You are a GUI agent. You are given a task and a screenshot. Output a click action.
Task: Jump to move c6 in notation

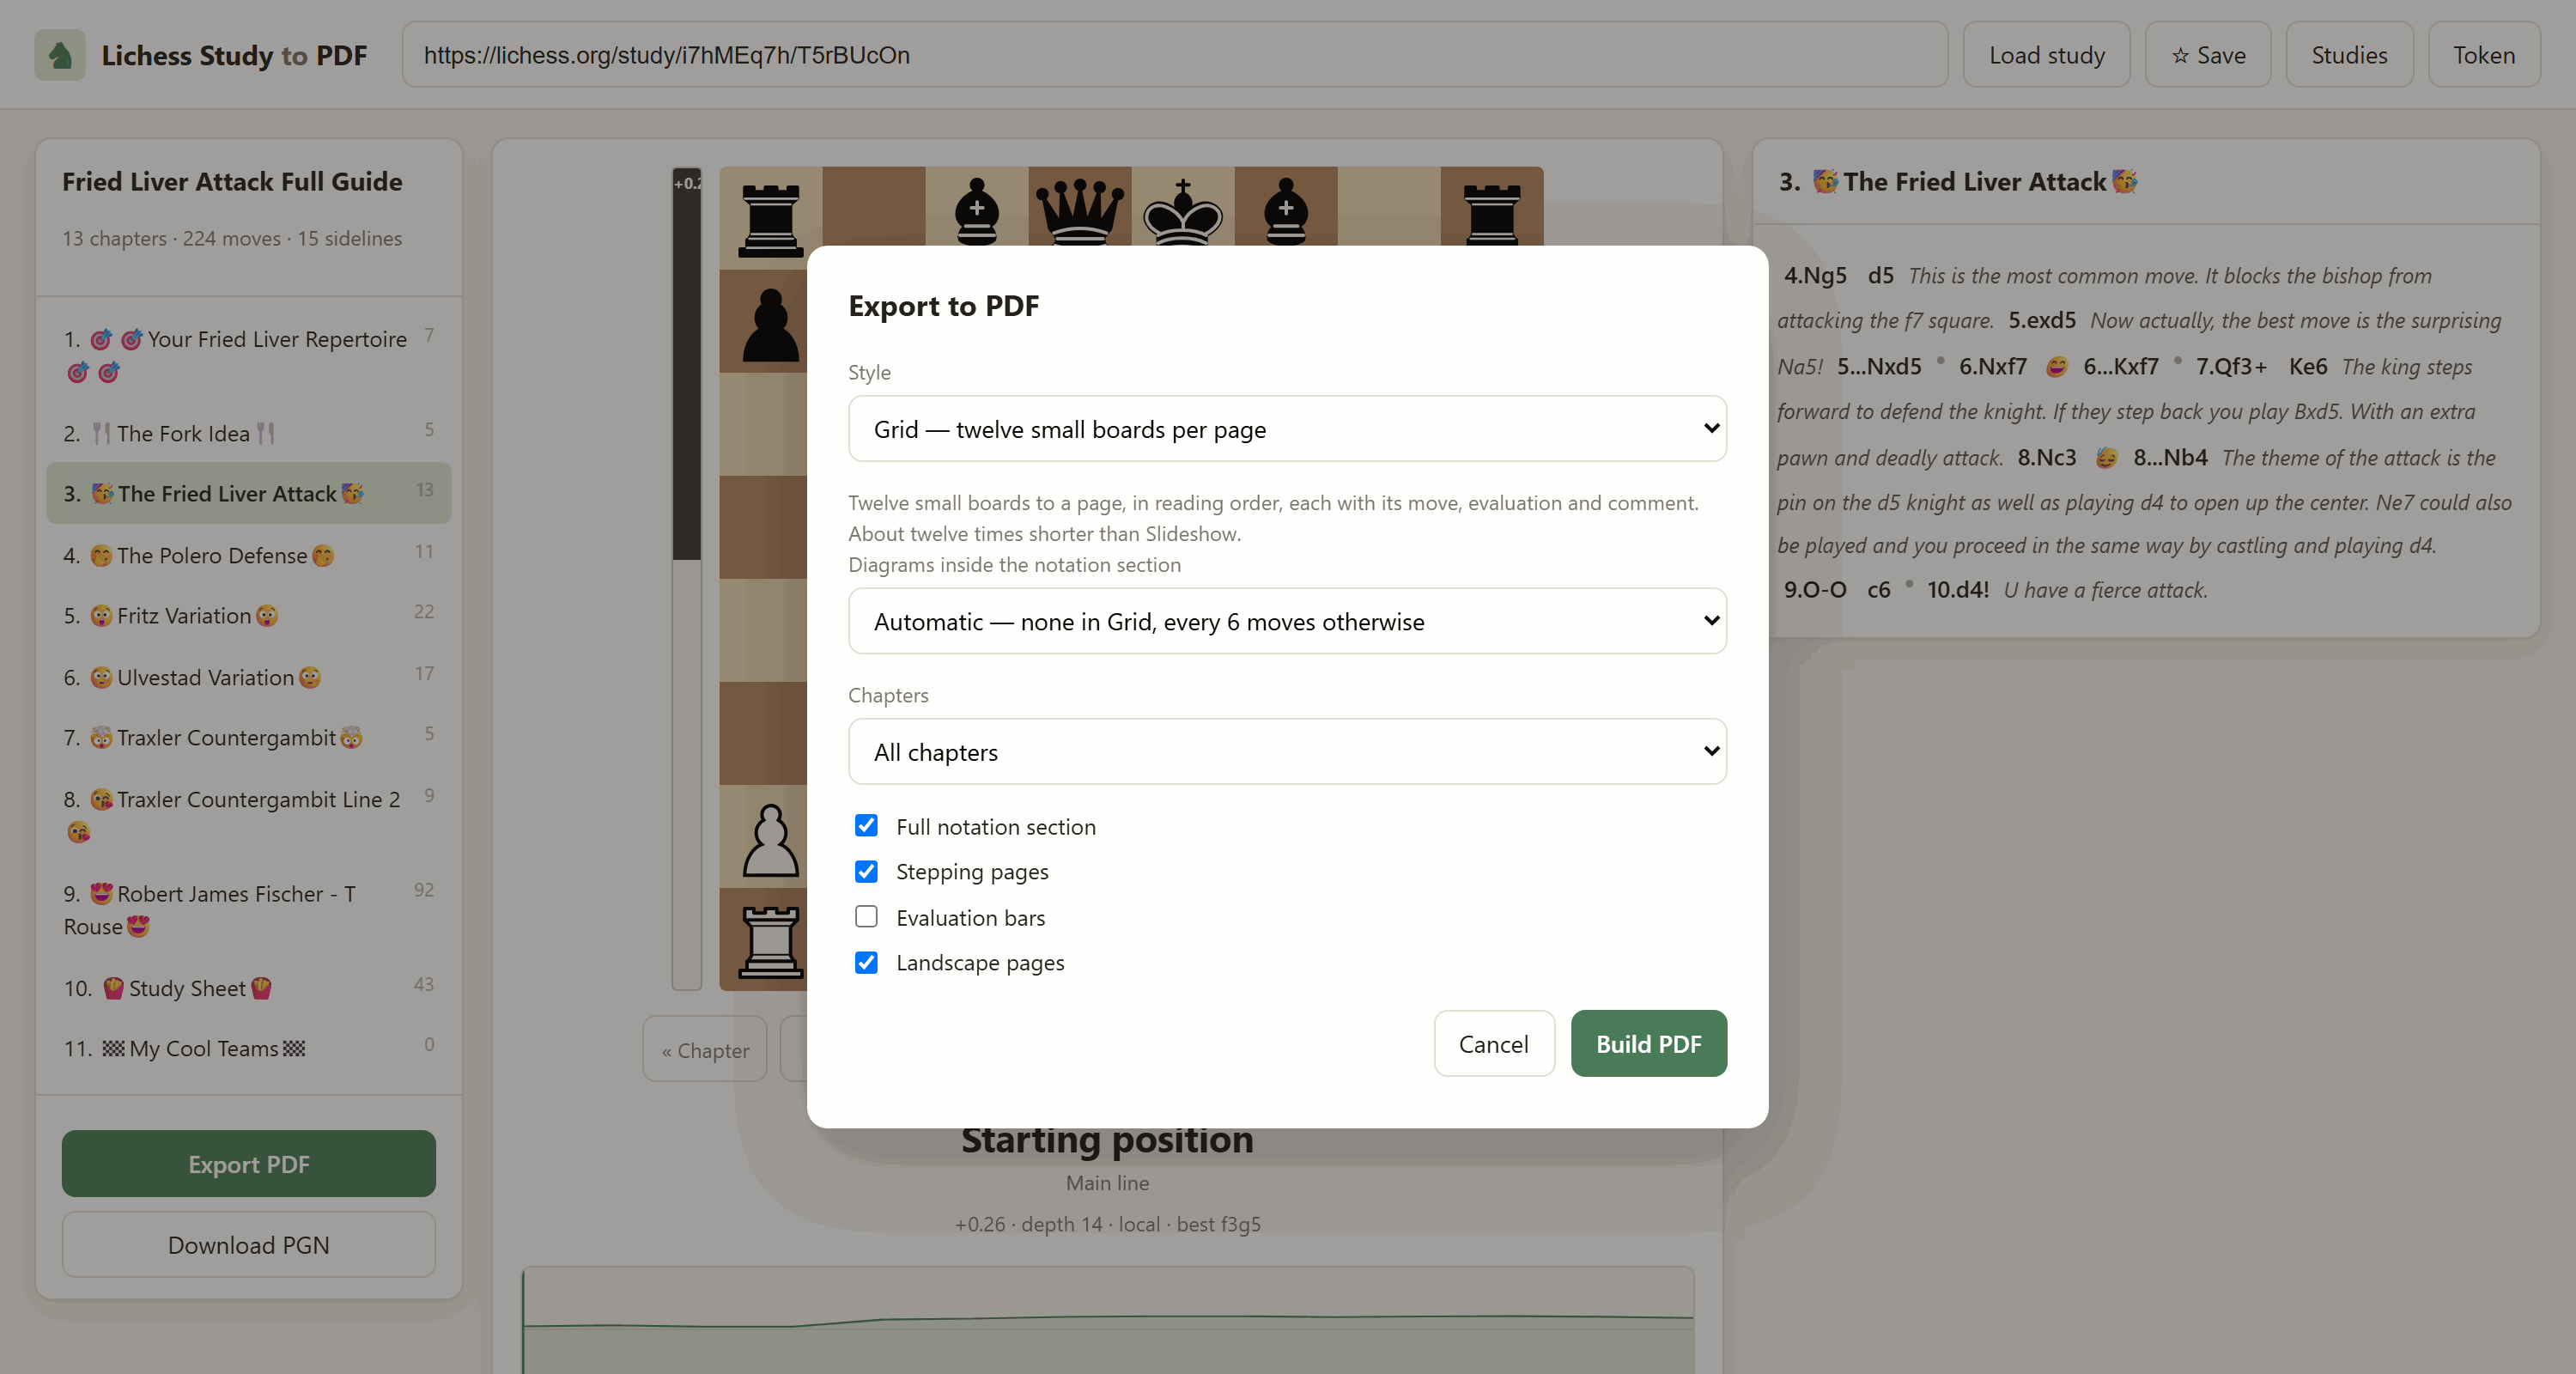point(1879,589)
